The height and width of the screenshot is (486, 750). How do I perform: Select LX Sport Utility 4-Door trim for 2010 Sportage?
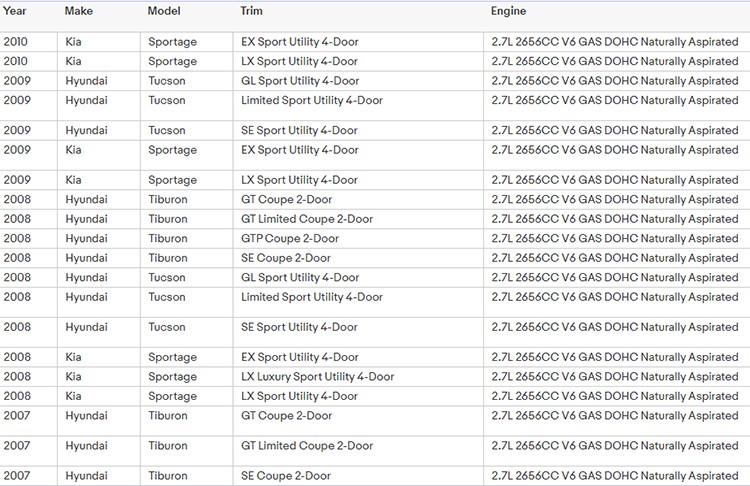pos(299,61)
